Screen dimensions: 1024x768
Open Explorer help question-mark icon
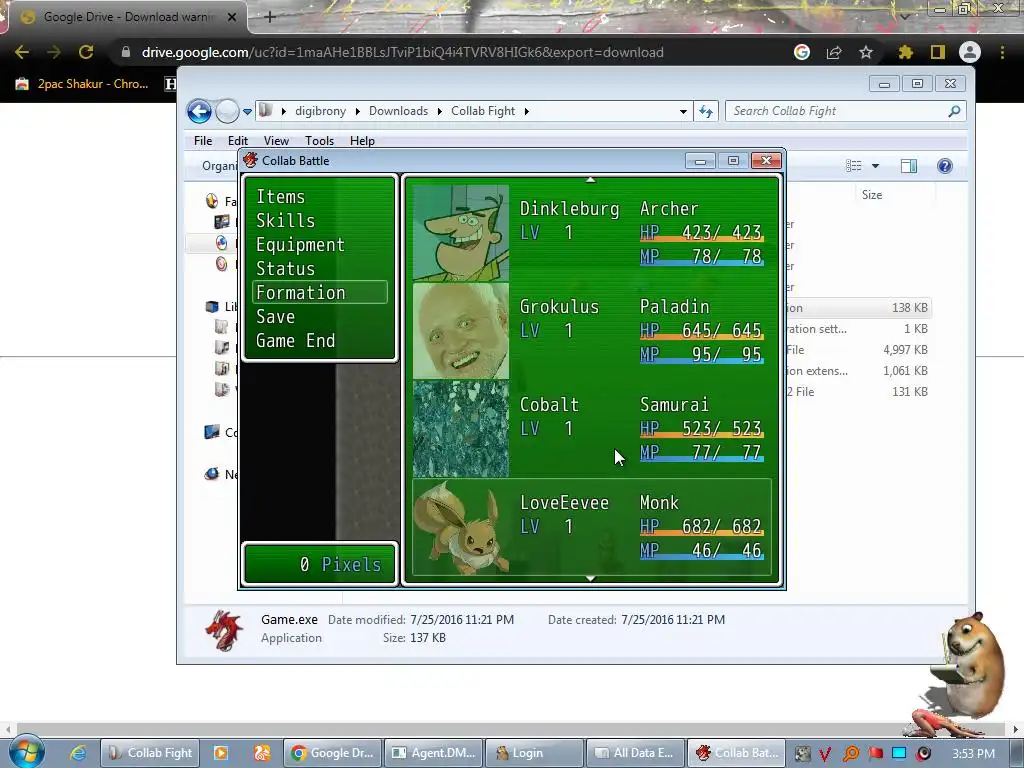pyautogui.click(x=944, y=166)
